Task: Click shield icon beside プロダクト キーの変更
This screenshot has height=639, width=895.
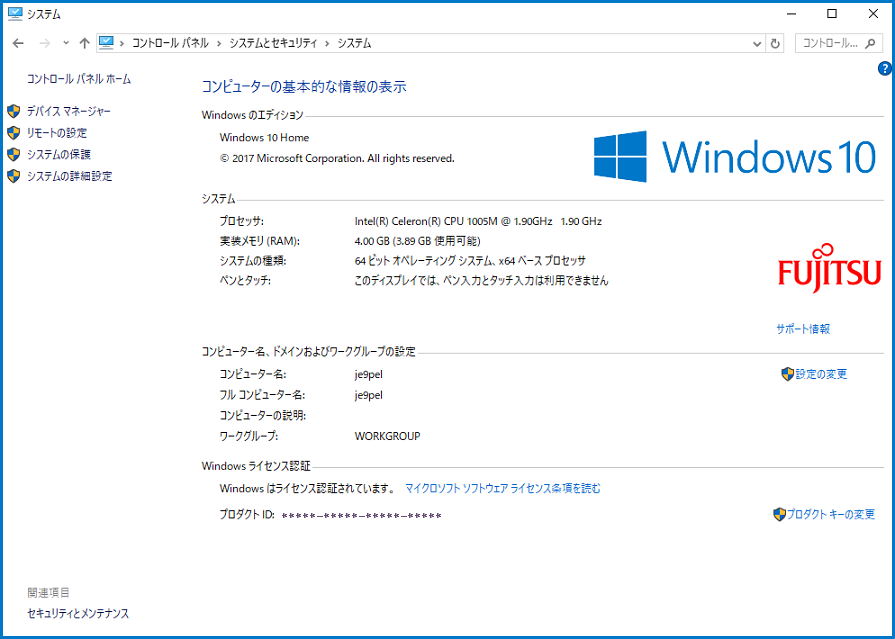Action: [x=779, y=515]
